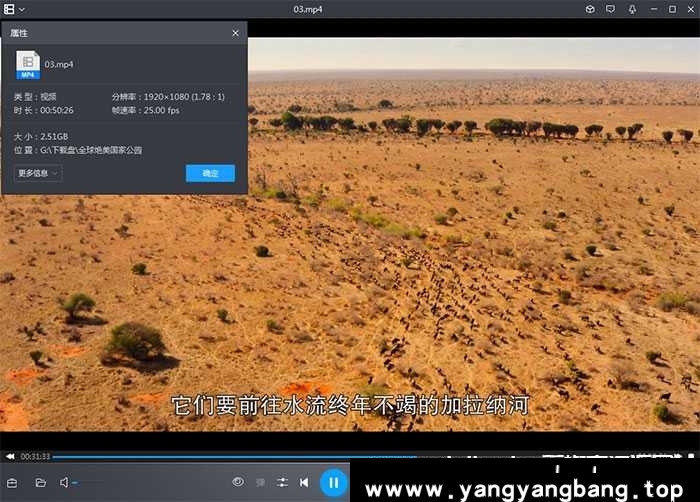Expand the dropdown arrow beside the logo
This screenshot has width=700, height=502.
pos(22,9)
